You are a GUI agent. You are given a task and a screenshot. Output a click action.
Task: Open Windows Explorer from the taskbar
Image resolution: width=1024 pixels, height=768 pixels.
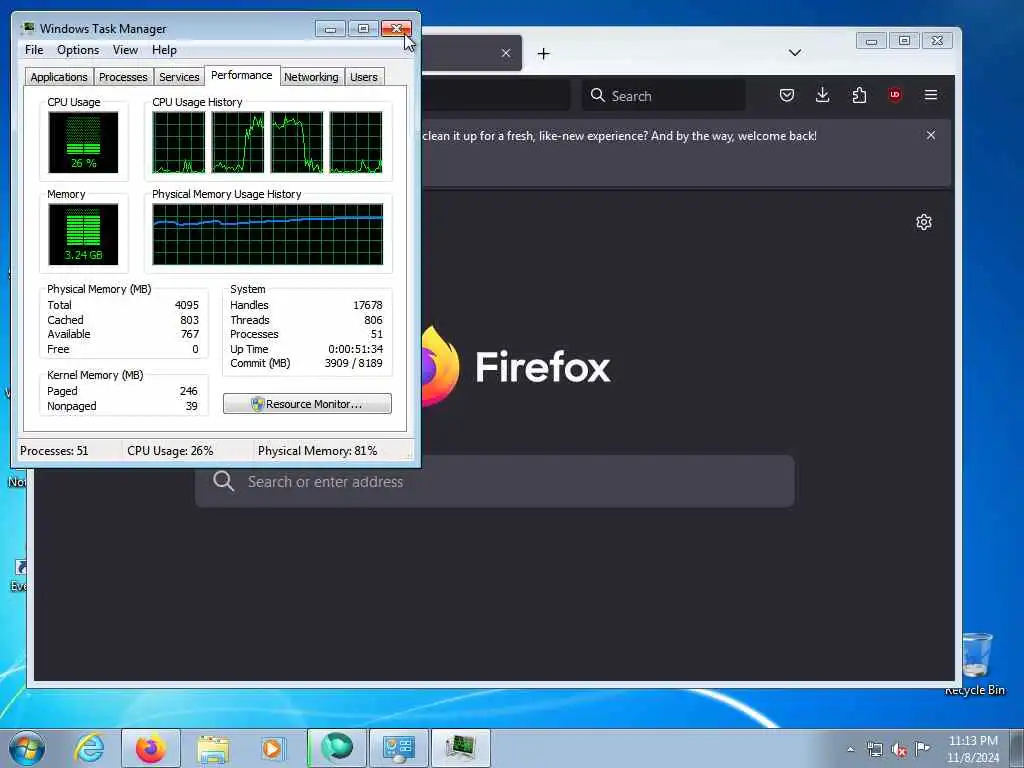[213, 748]
